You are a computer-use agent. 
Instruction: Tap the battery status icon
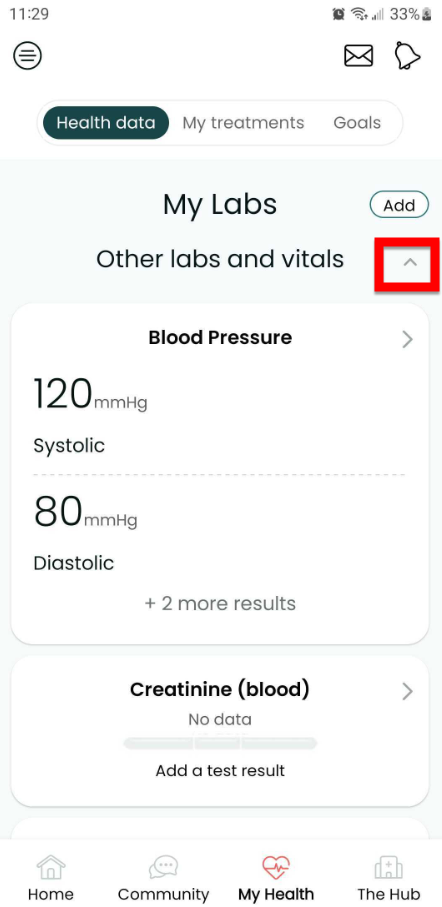coord(428,14)
